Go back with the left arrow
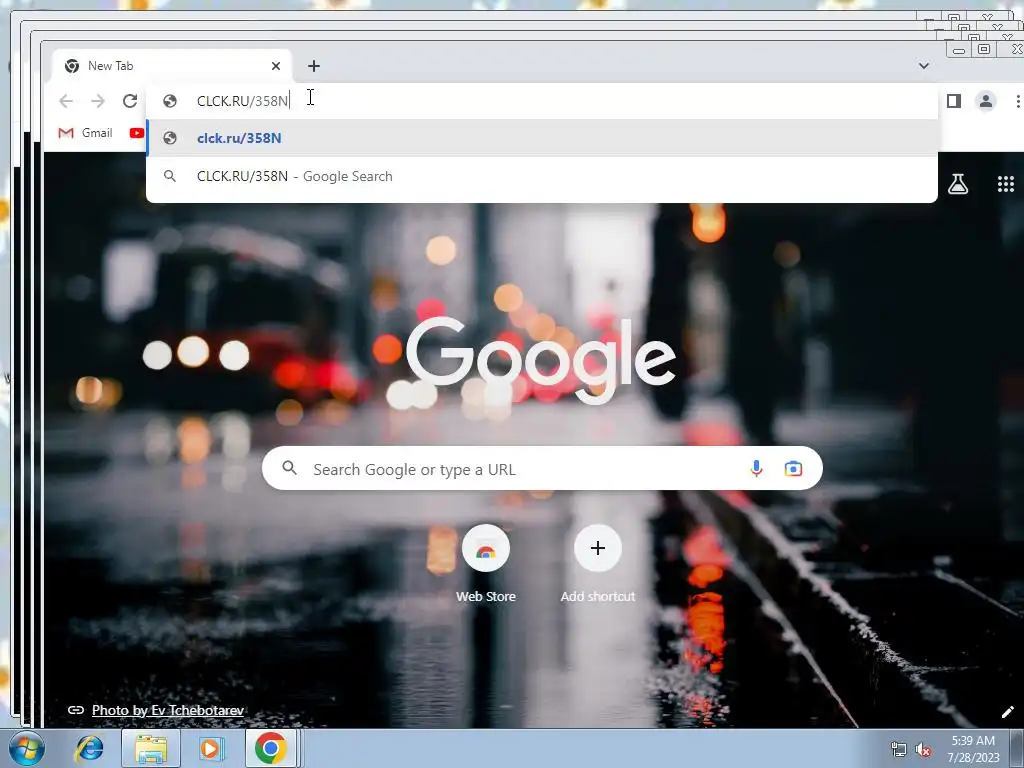The width and height of the screenshot is (1024, 768). (66, 101)
